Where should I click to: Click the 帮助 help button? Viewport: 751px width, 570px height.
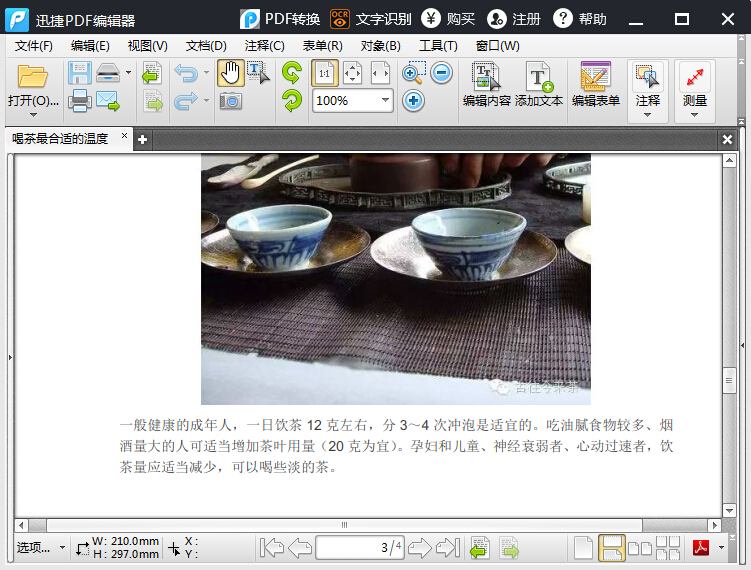pos(580,19)
